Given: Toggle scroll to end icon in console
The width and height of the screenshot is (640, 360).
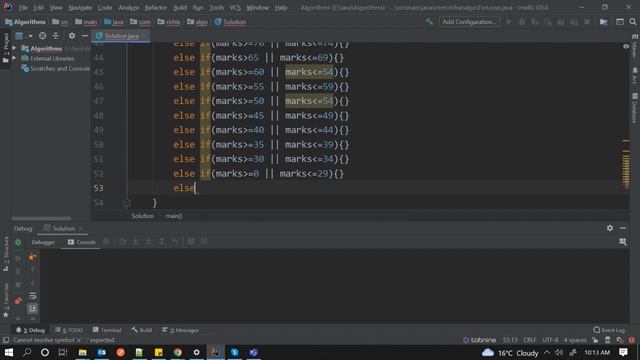Looking at the screenshot, I should click(33, 308).
